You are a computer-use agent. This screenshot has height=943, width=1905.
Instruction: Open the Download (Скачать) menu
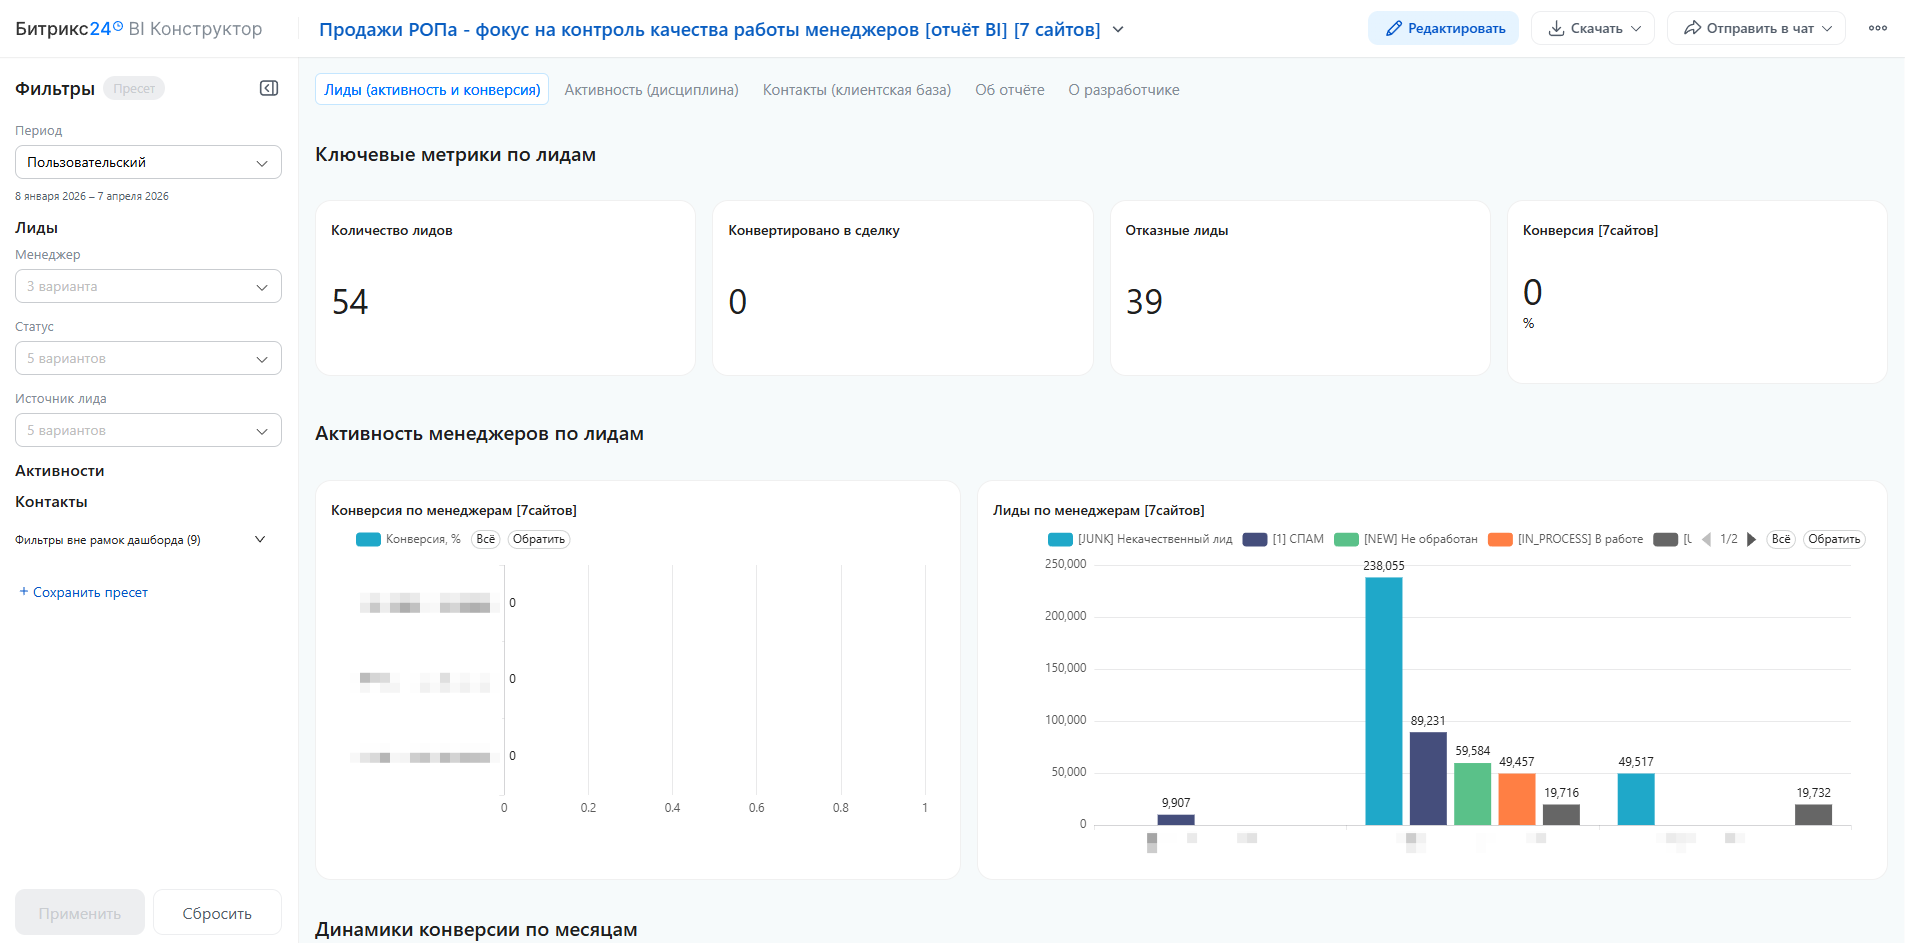coord(1592,28)
